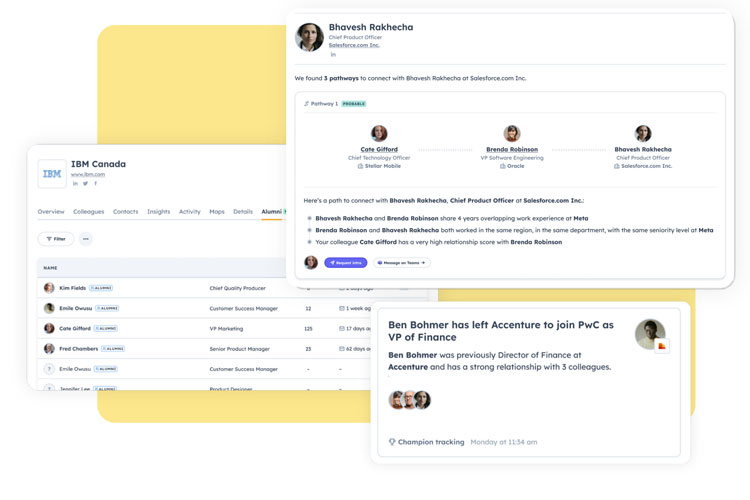Click the VP Marketing cell

[226, 329]
